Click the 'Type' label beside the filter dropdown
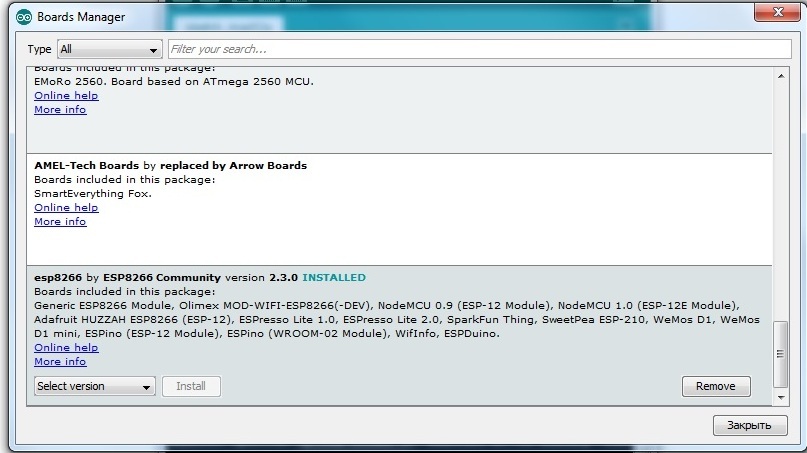The height and width of the screenshot is (453, 807). (39, 49)
